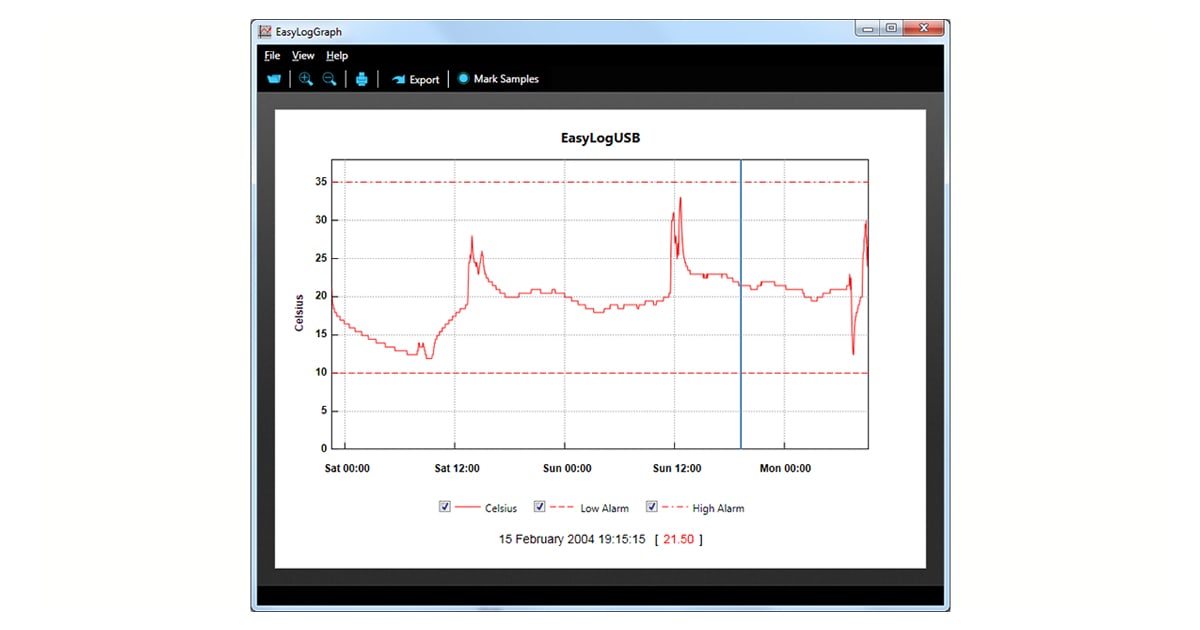Print the graph using printer icon
The height and width of the screenshot is (630, 1200).
click(362, 79)
